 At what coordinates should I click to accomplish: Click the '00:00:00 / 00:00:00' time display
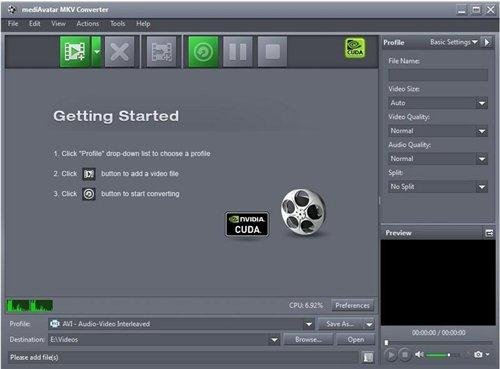pos(438,333)
